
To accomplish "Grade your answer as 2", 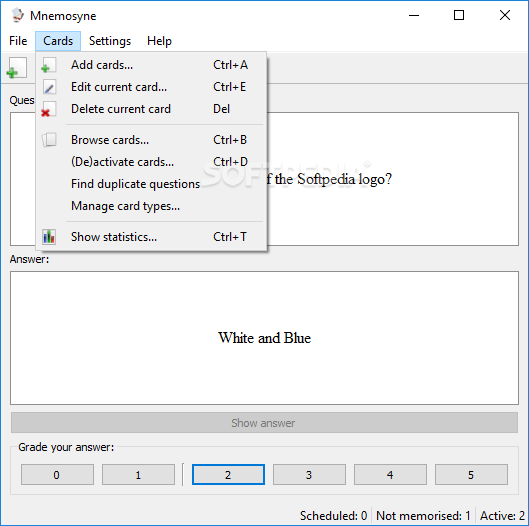I will pyautogui.click(x=228, y=474).
